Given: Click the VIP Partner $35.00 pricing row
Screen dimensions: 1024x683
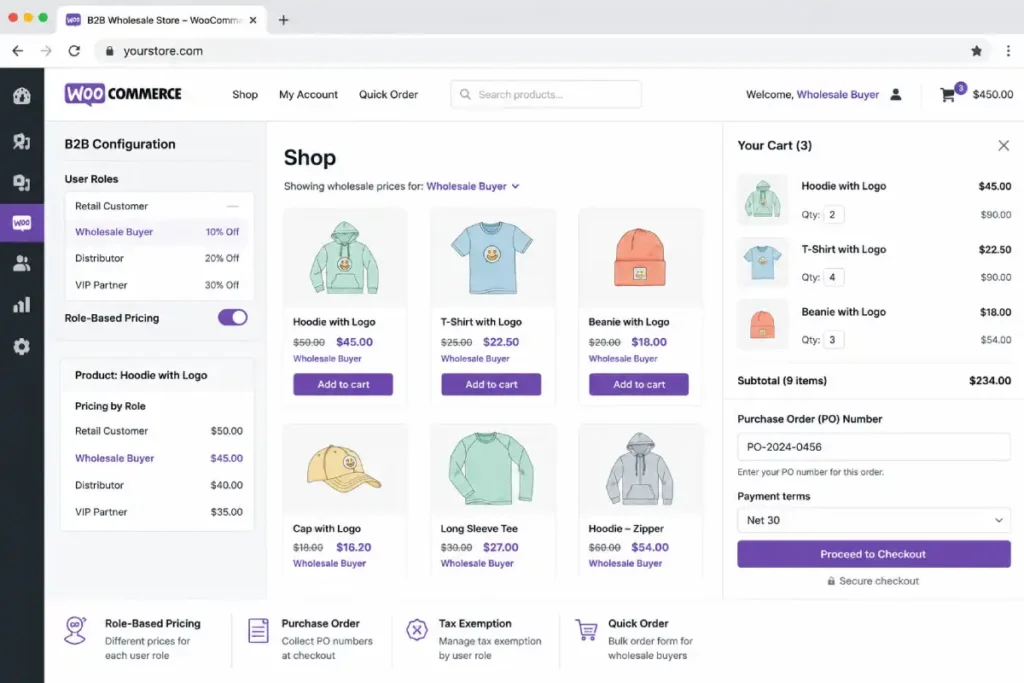Looking at the screenshot, I should click(x=159, y=513).
